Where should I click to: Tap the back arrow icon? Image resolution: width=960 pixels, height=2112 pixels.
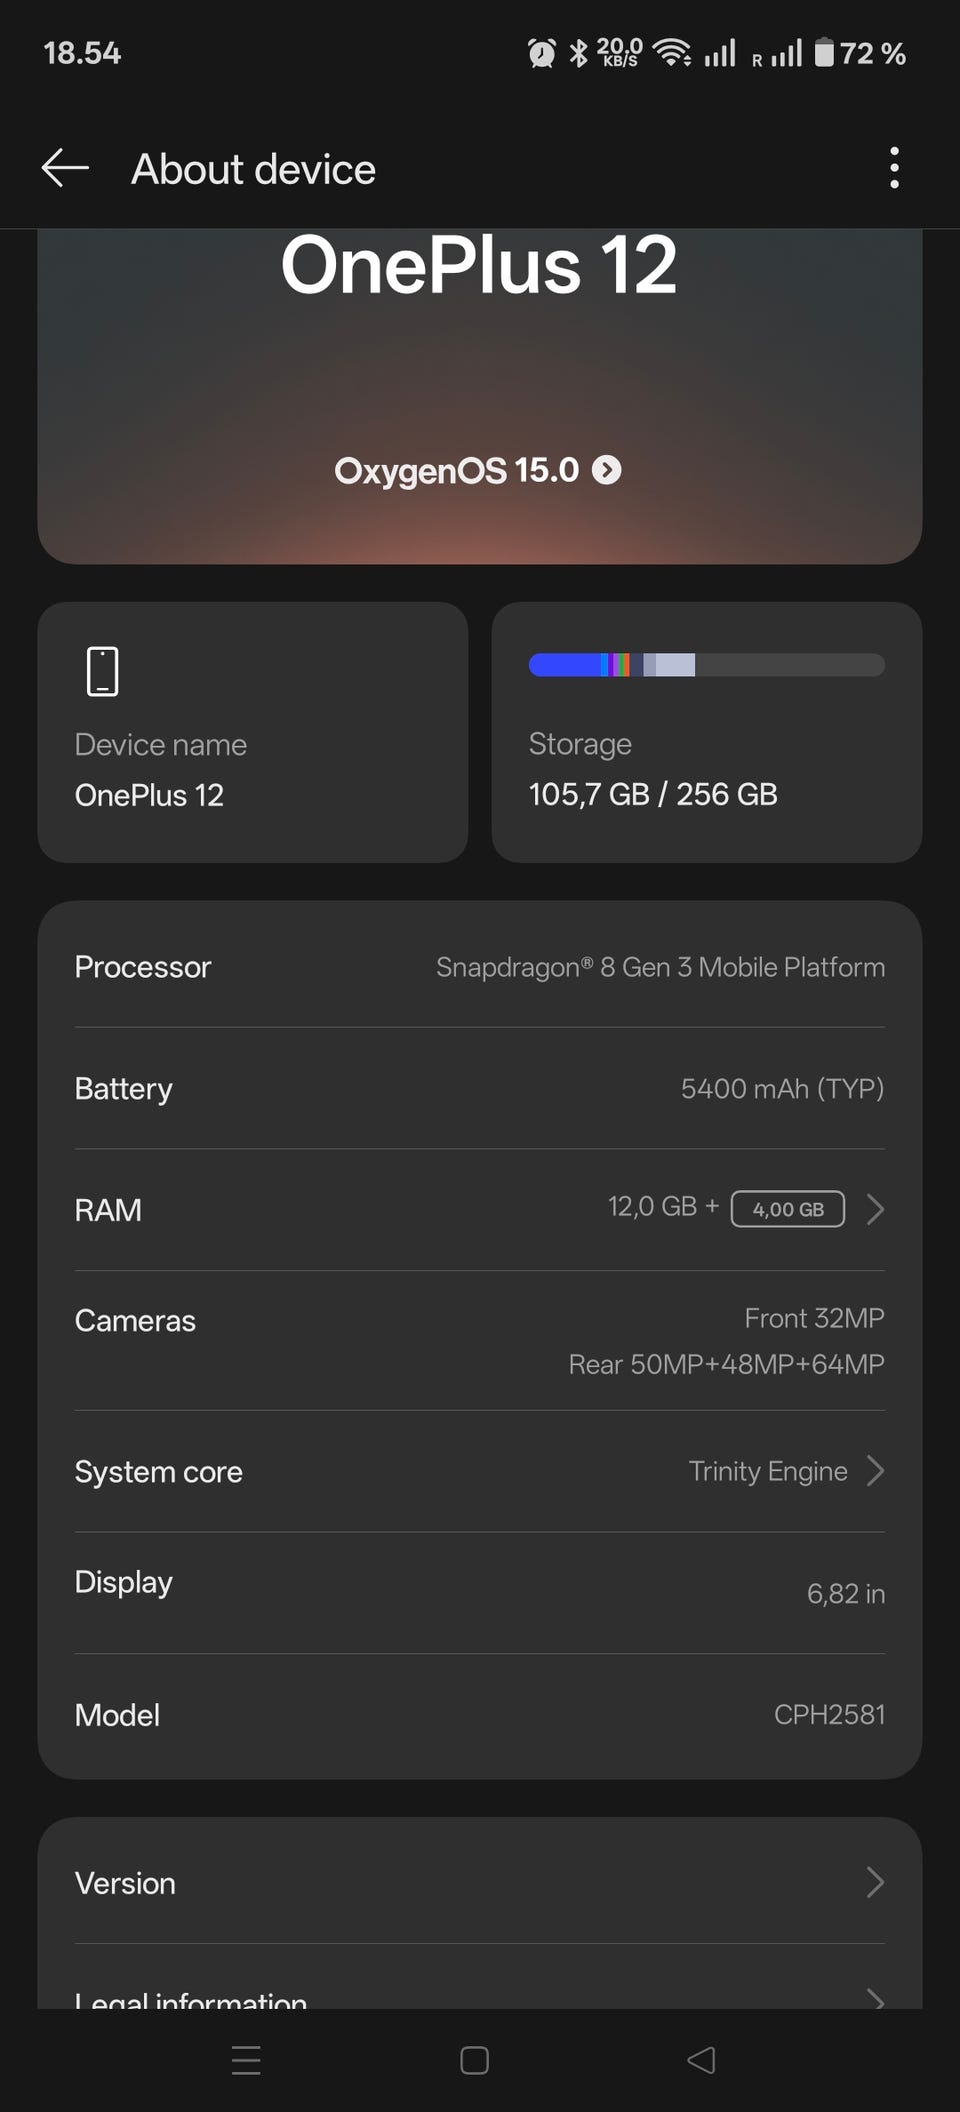[66, 168]
